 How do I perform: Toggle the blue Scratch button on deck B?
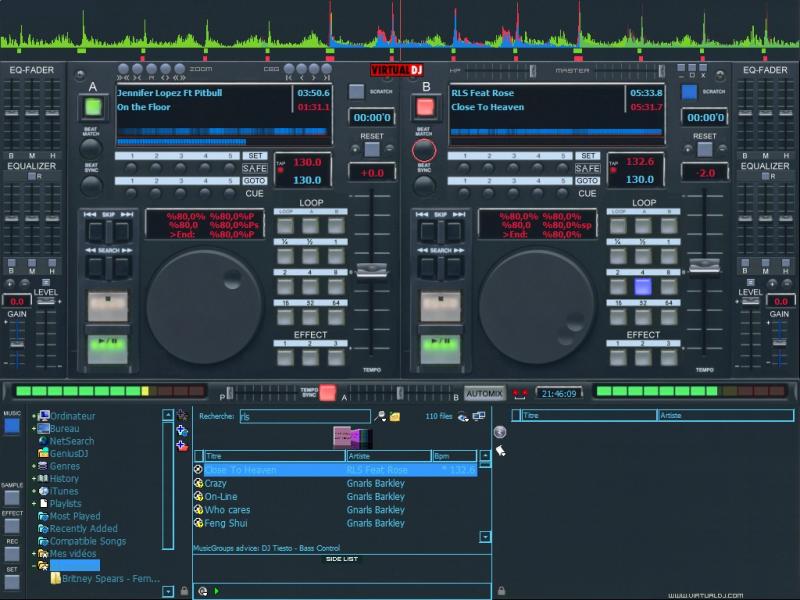click(689, 91)
